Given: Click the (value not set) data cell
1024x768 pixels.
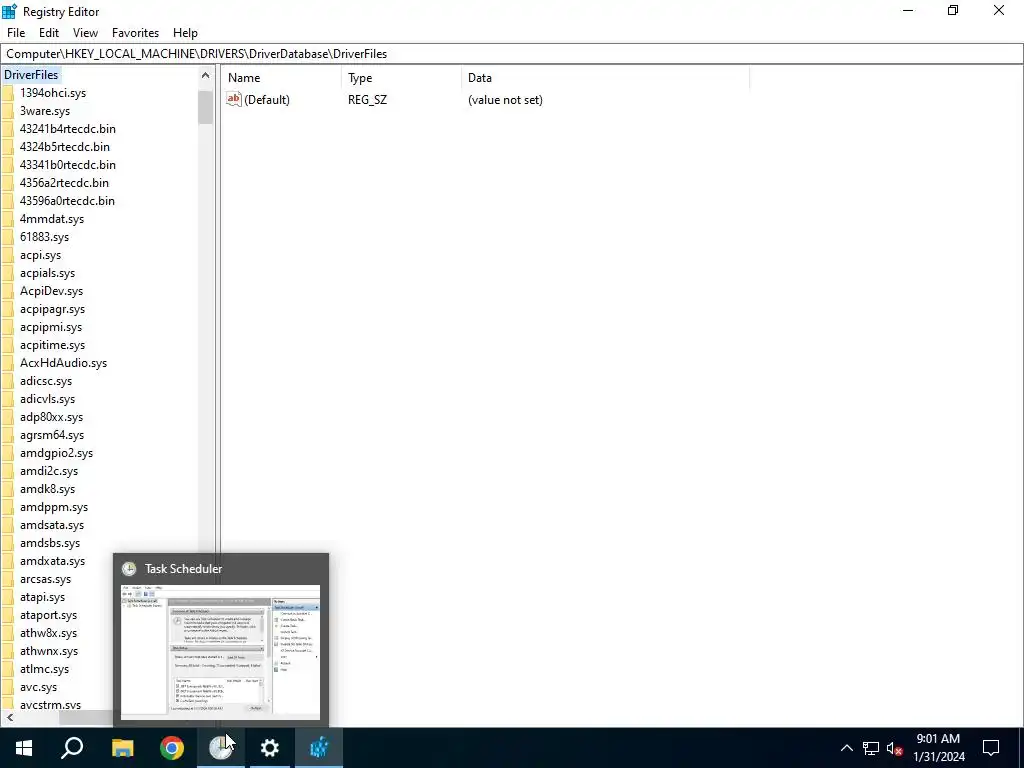Looking at the screenshot, I should (x=505, y=100).
